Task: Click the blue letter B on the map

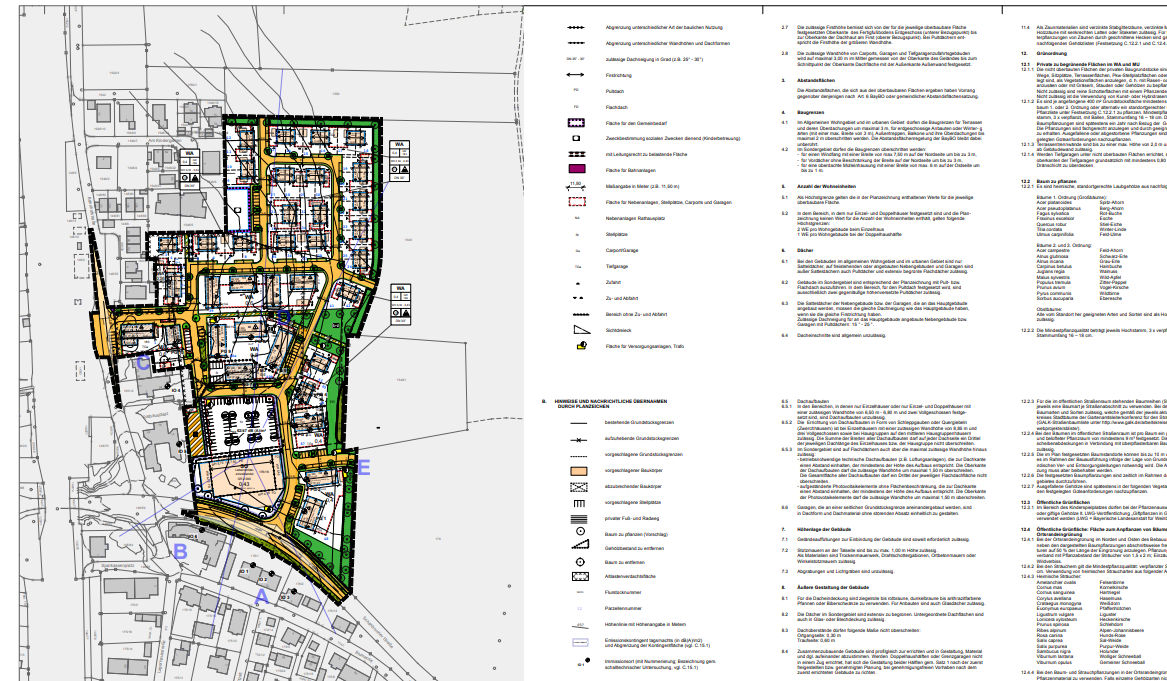Action: coord(180,551)
